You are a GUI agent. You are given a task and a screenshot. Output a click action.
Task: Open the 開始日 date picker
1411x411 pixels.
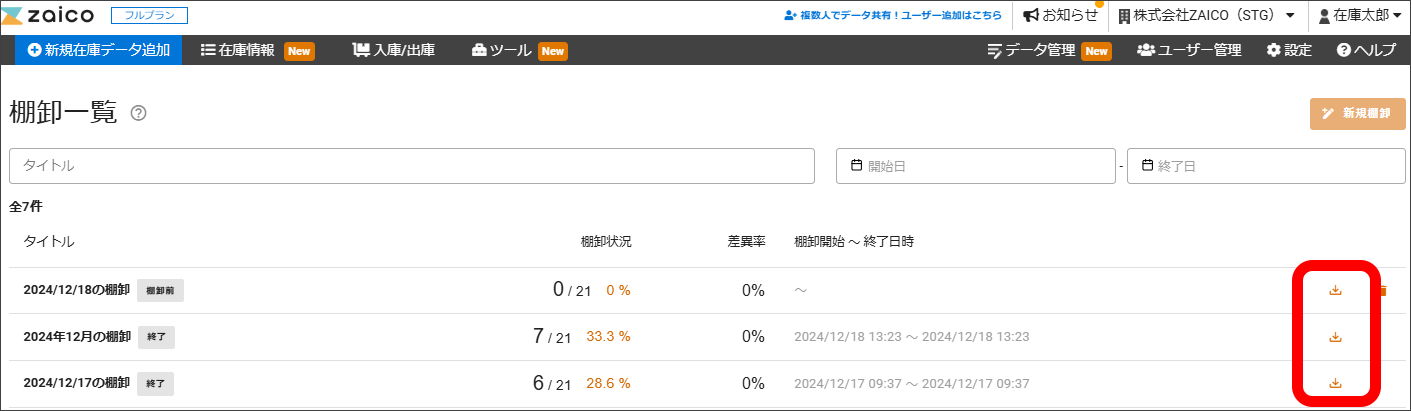click(975, 166)
